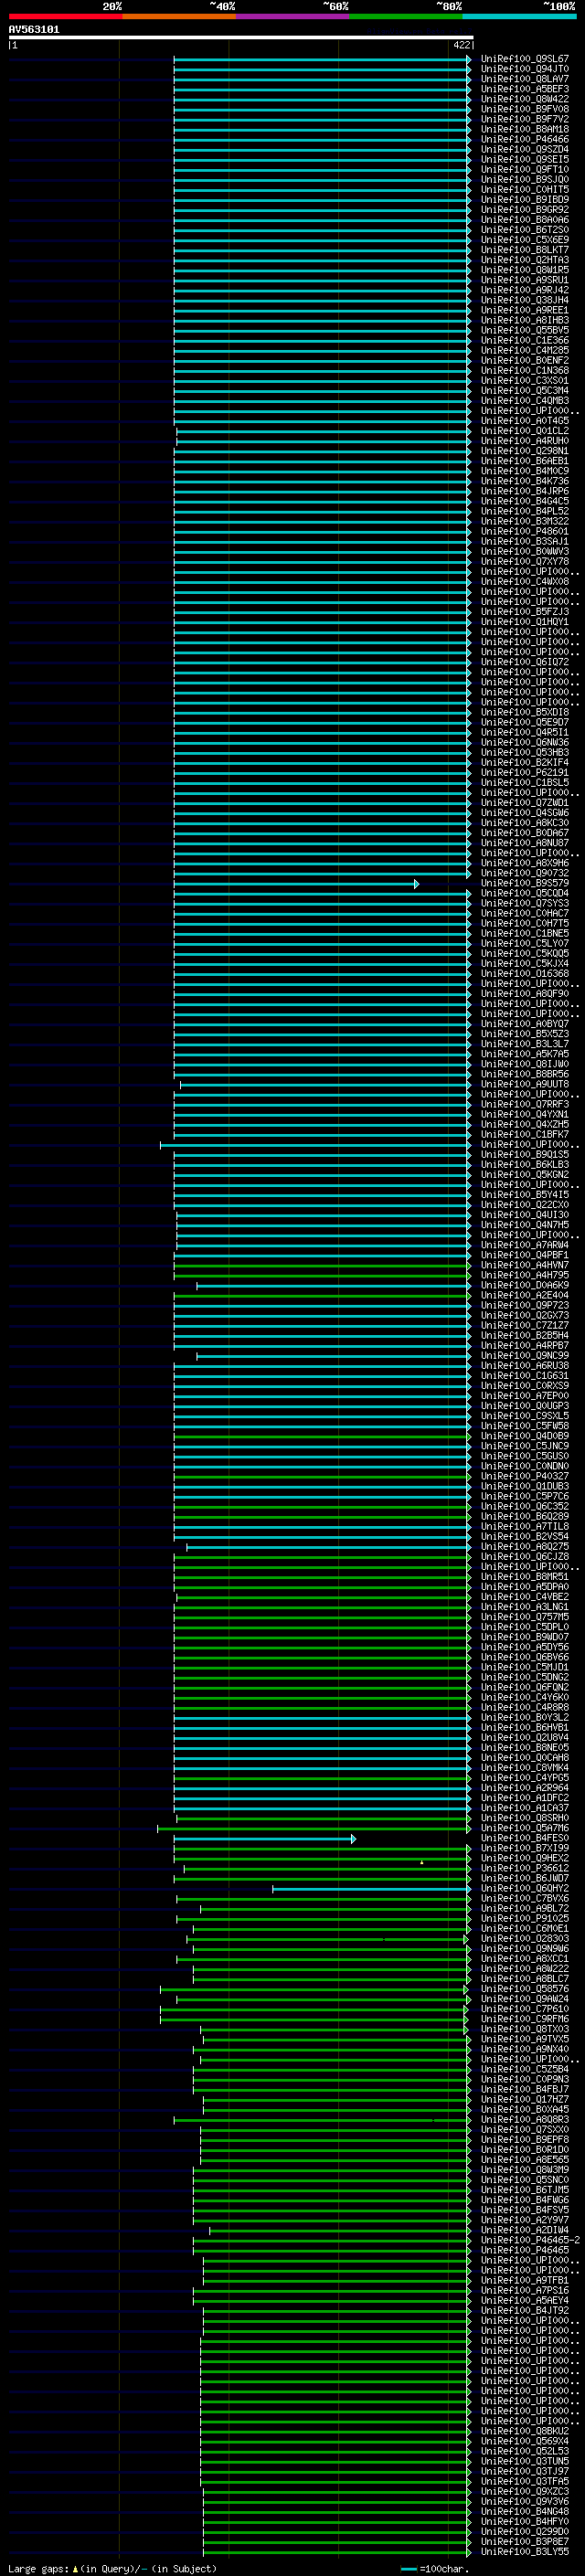Screen dimensions: 585x2576
Task: Select hit label UniRef100_Q6QHY2
Action: point(525,1889)
